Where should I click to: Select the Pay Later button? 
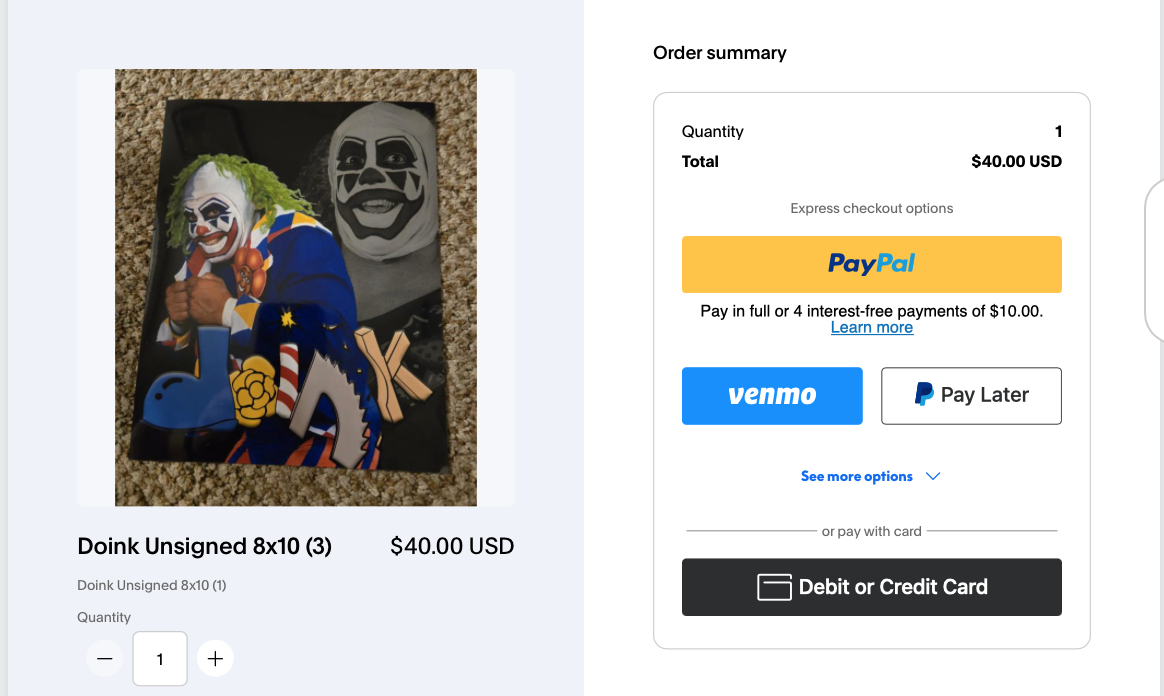point(971,395)
